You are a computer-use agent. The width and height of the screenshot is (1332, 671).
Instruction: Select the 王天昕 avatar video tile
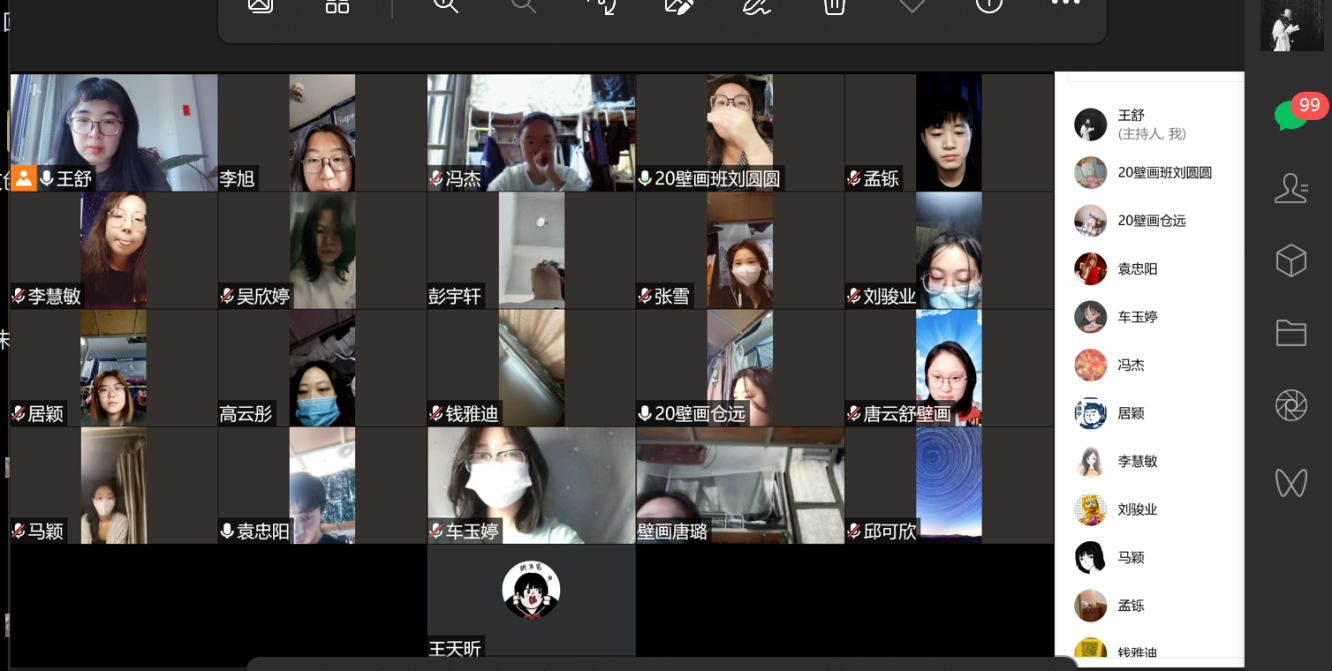[x=531, y=590]
